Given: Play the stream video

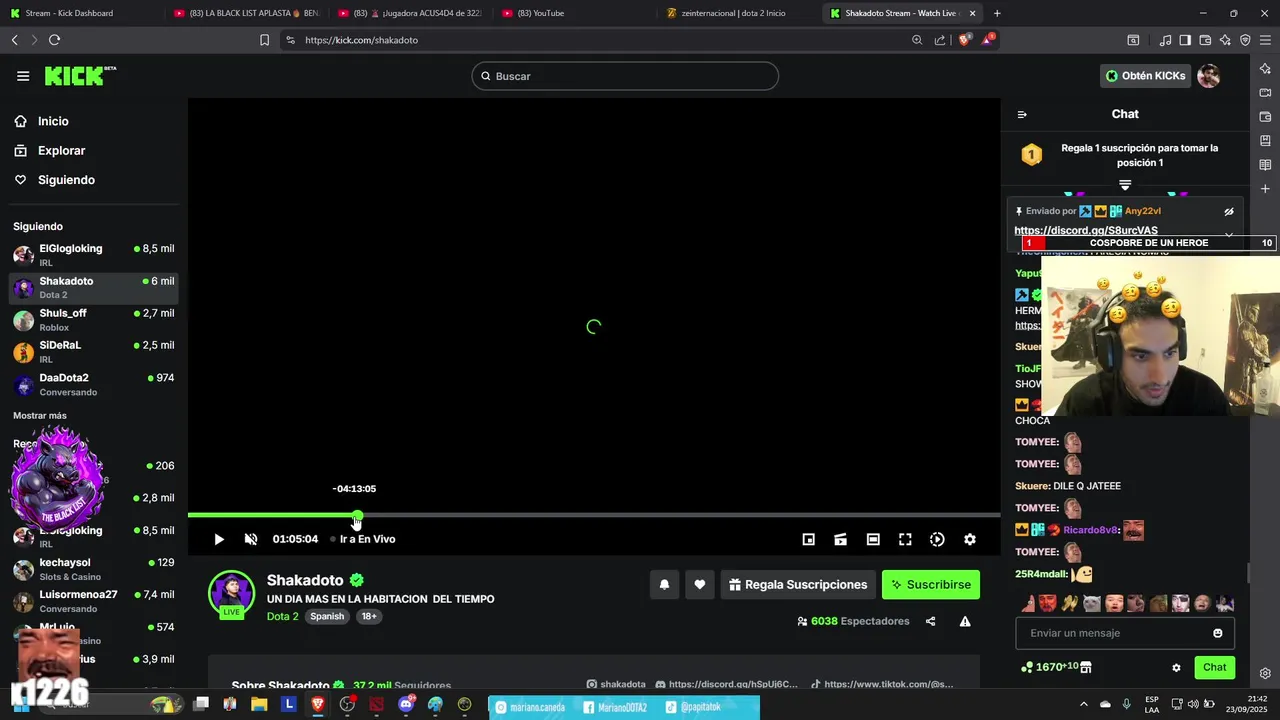Looking at the screenshot, I should tap(219, 539).
